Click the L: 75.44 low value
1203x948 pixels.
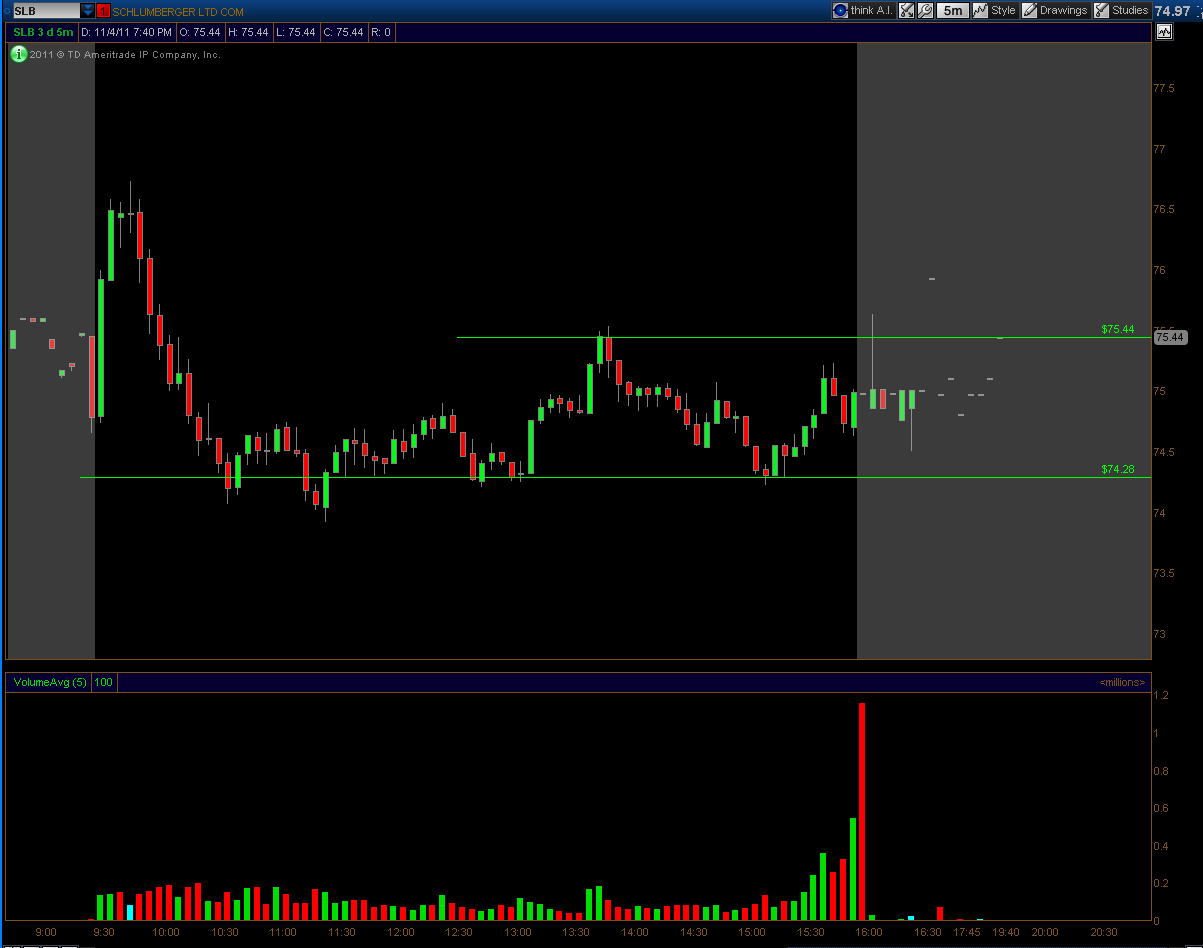tap(295, 32)
